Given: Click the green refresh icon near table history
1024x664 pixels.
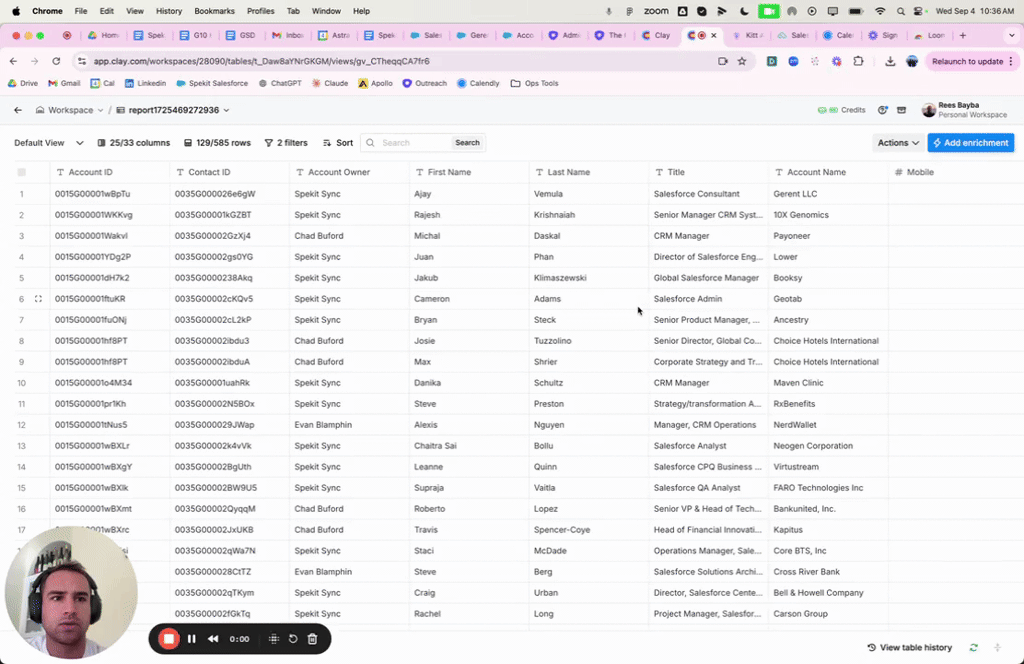Looking at the screenshot, I should coord(973,648).
